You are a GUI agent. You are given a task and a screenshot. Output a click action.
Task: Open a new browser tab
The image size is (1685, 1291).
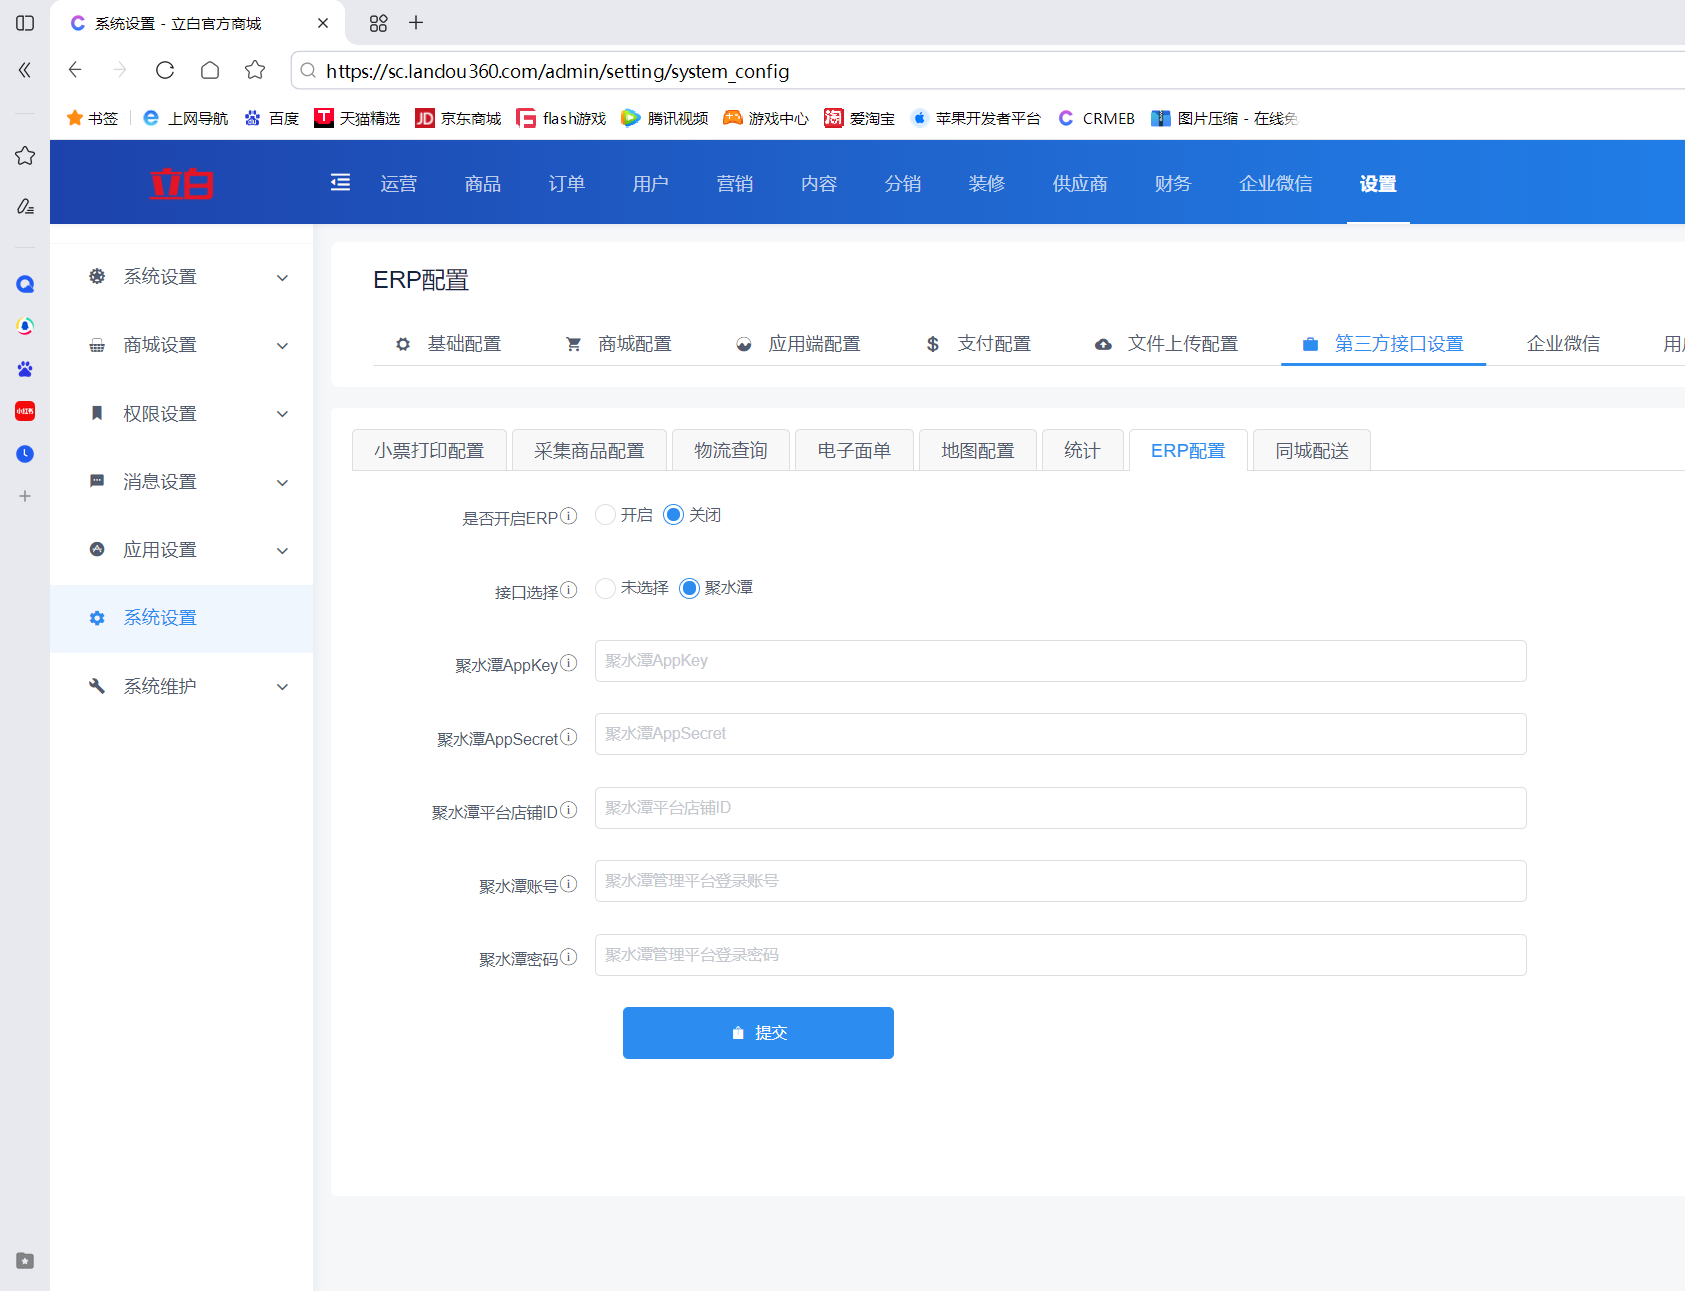416,22
